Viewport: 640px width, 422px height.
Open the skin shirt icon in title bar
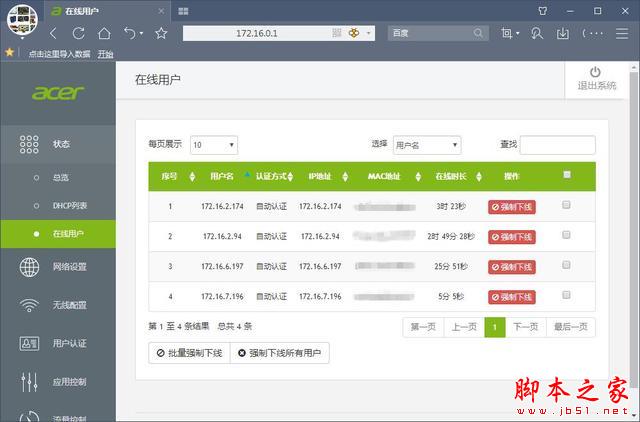tap(542, 11)
